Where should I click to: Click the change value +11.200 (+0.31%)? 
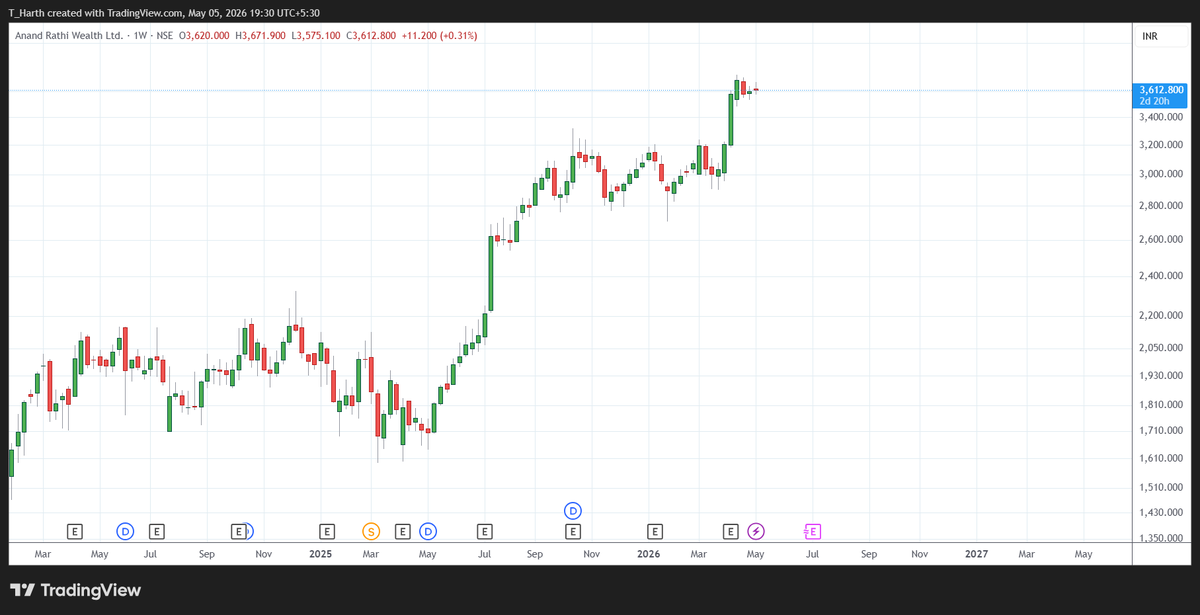(x=439, y=36)
